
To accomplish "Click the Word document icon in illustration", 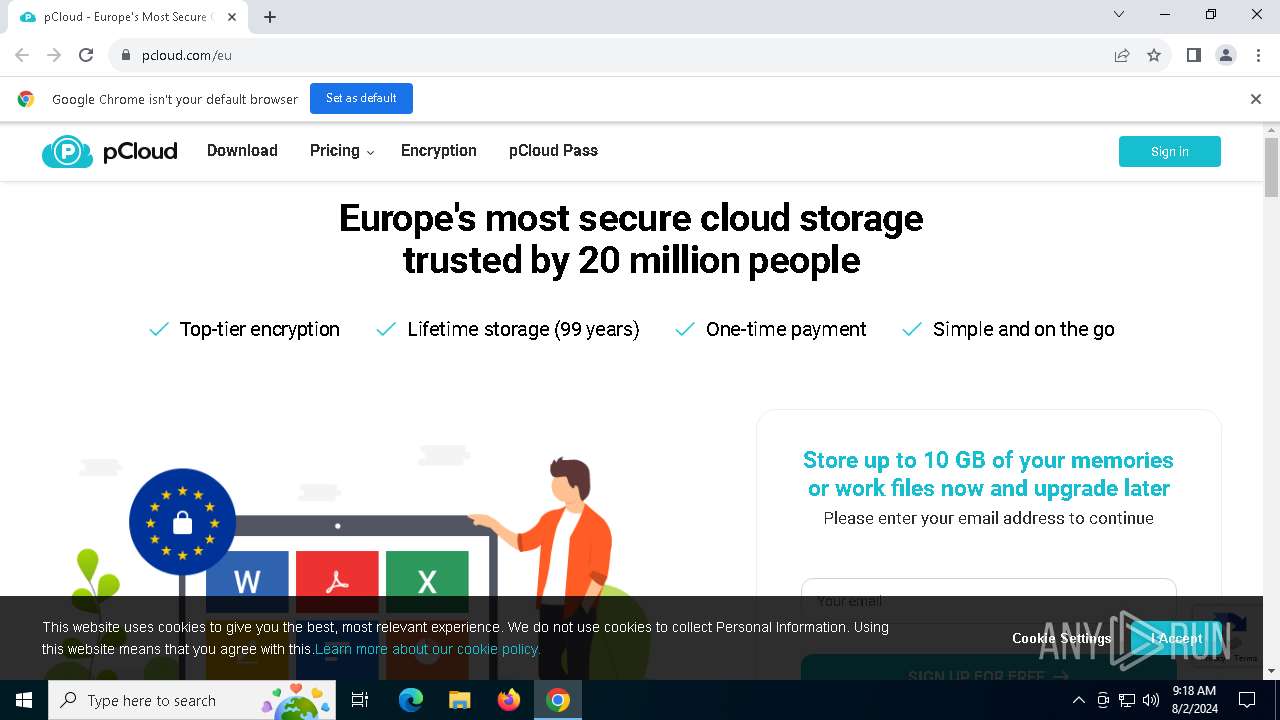I will point(247,581).
